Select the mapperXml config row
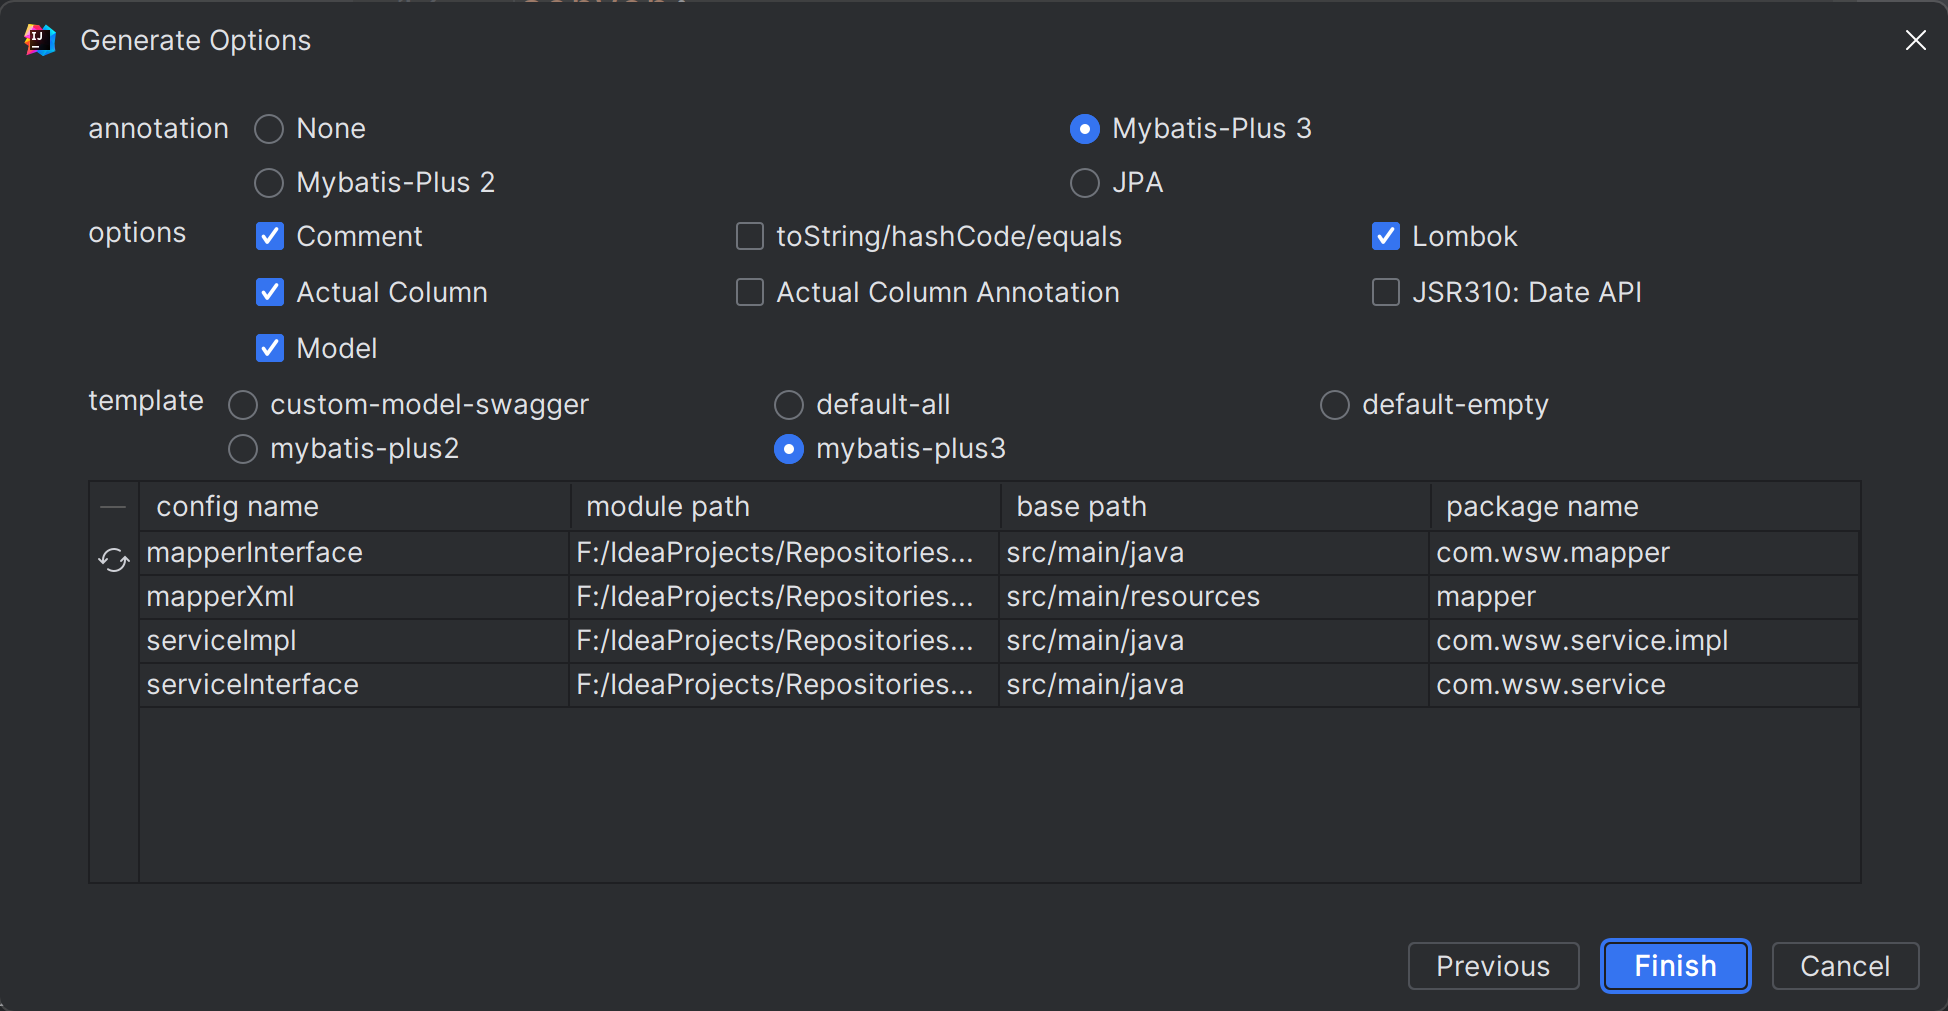 pos(221,597)
